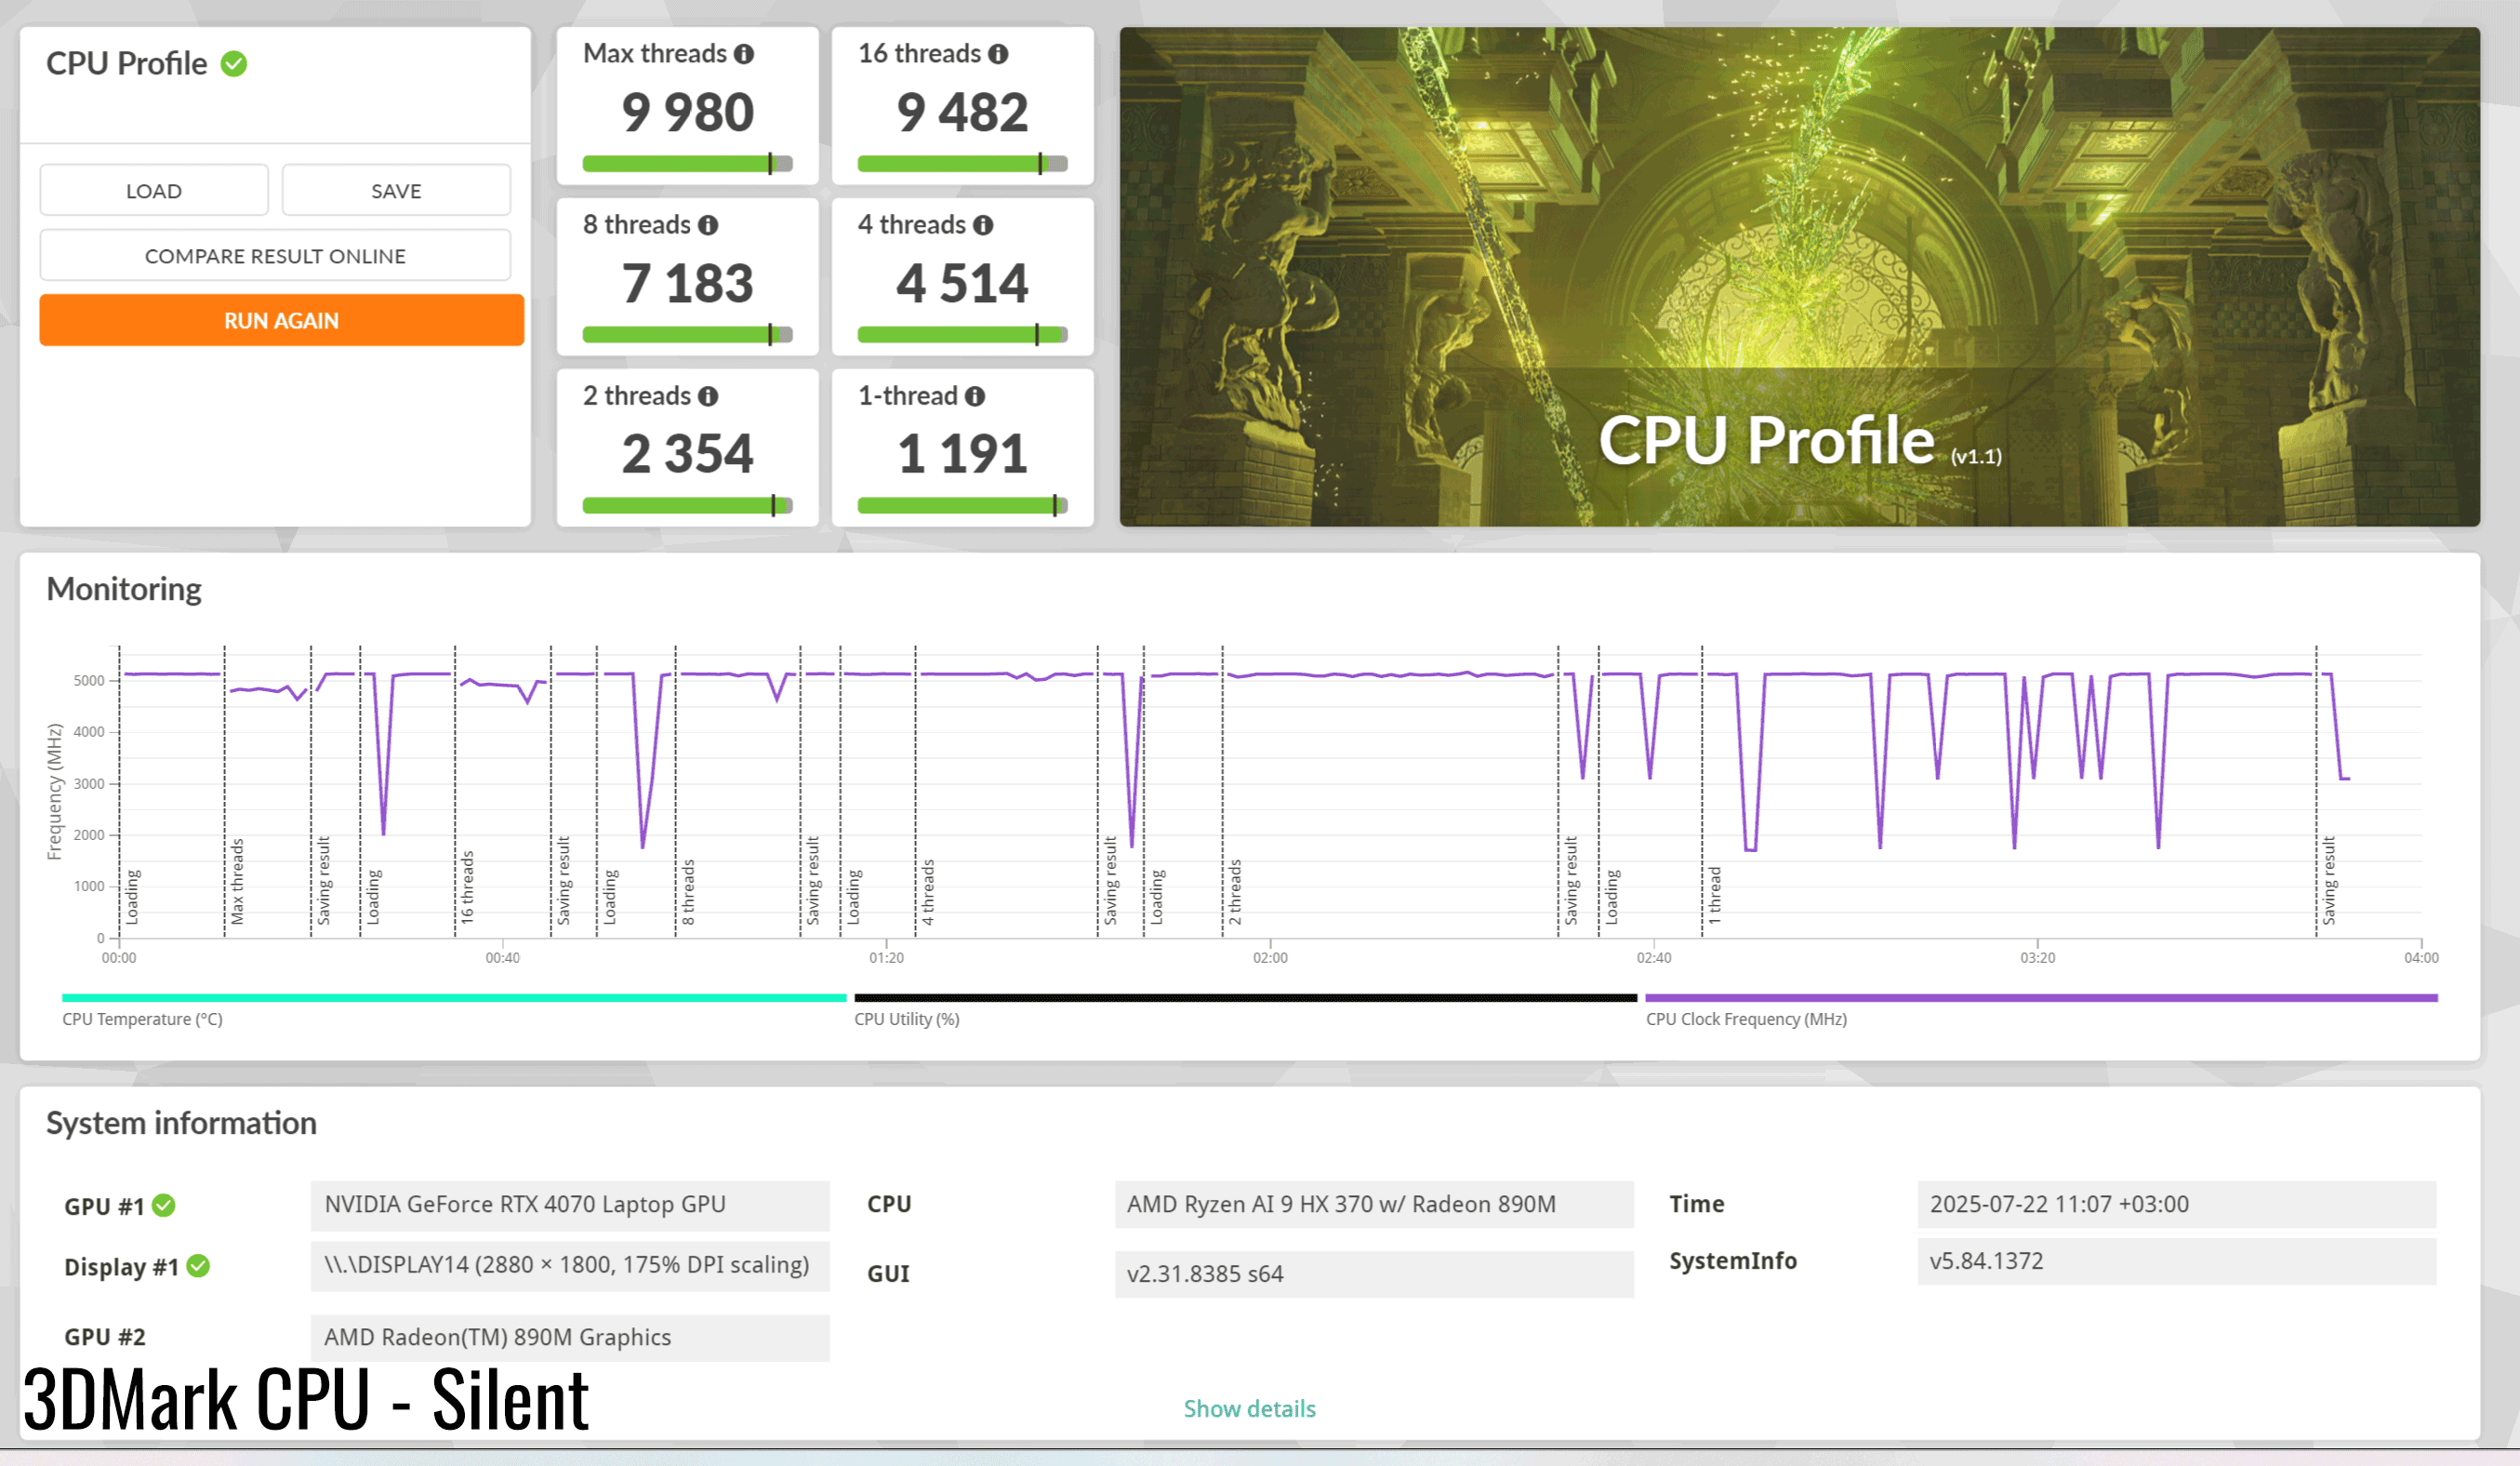Click the Max threads marker in the graph
This screenshot has width=2520, height=1466.
pyautogui.click(x=237, y=881)
